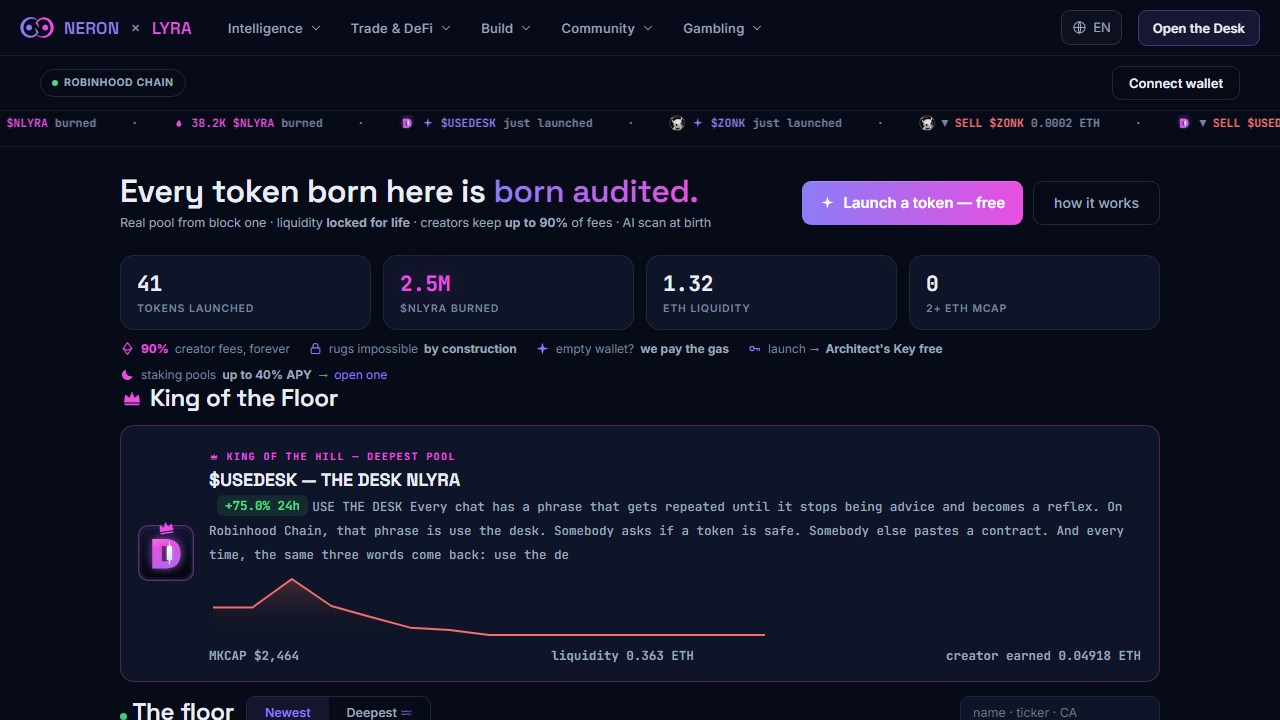Image resolution: width=1280 pixels, height=720 pixels.
Task: Click the flame icon beside 38.2K $NLYRA burned
Action: tap(179, 123)
